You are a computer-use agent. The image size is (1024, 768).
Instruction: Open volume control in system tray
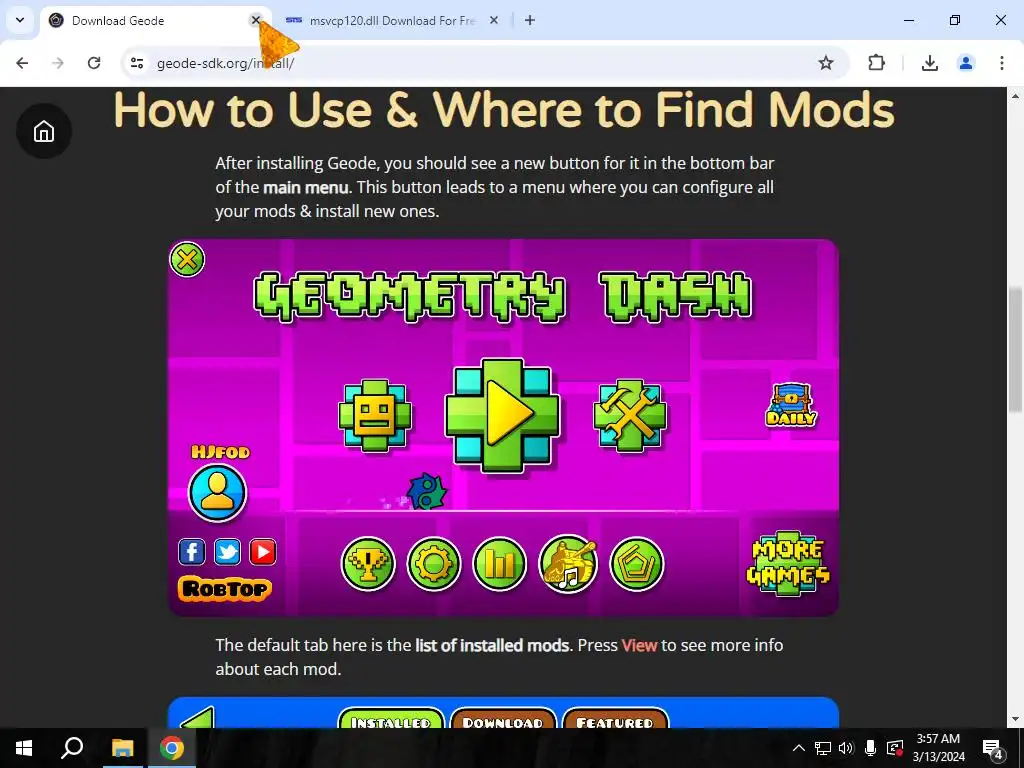[x=846, y=748]
